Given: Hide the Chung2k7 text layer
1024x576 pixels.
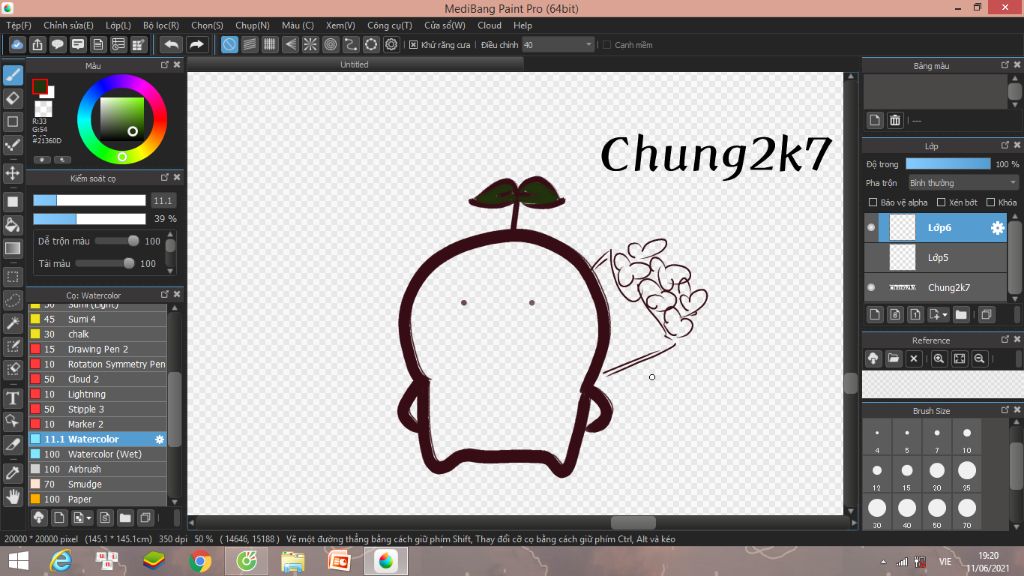Looking at the screenshot, I should point(871,287).
